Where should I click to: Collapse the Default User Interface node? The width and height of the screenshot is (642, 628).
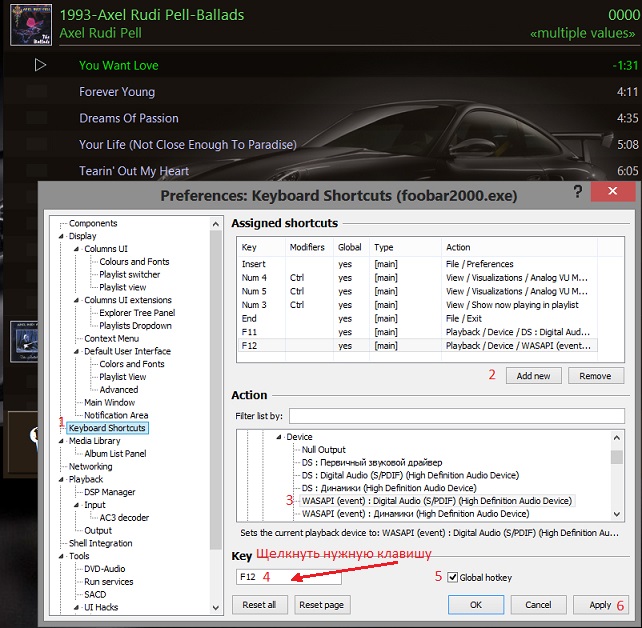click(76, 351)
